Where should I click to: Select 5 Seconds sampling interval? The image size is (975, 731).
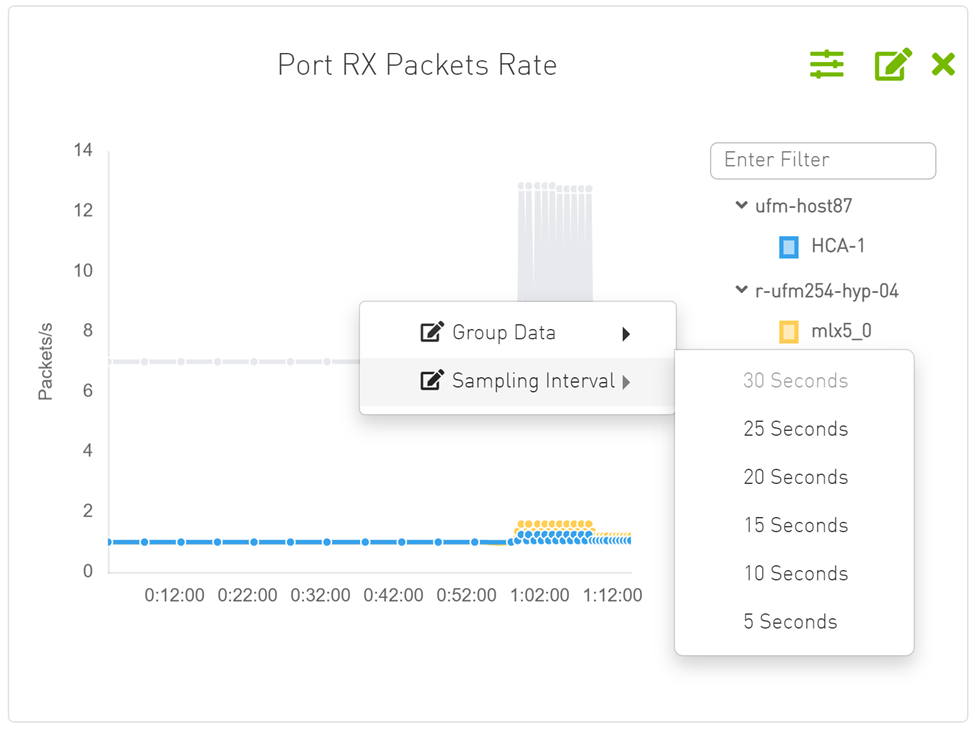tap(790, 621)
